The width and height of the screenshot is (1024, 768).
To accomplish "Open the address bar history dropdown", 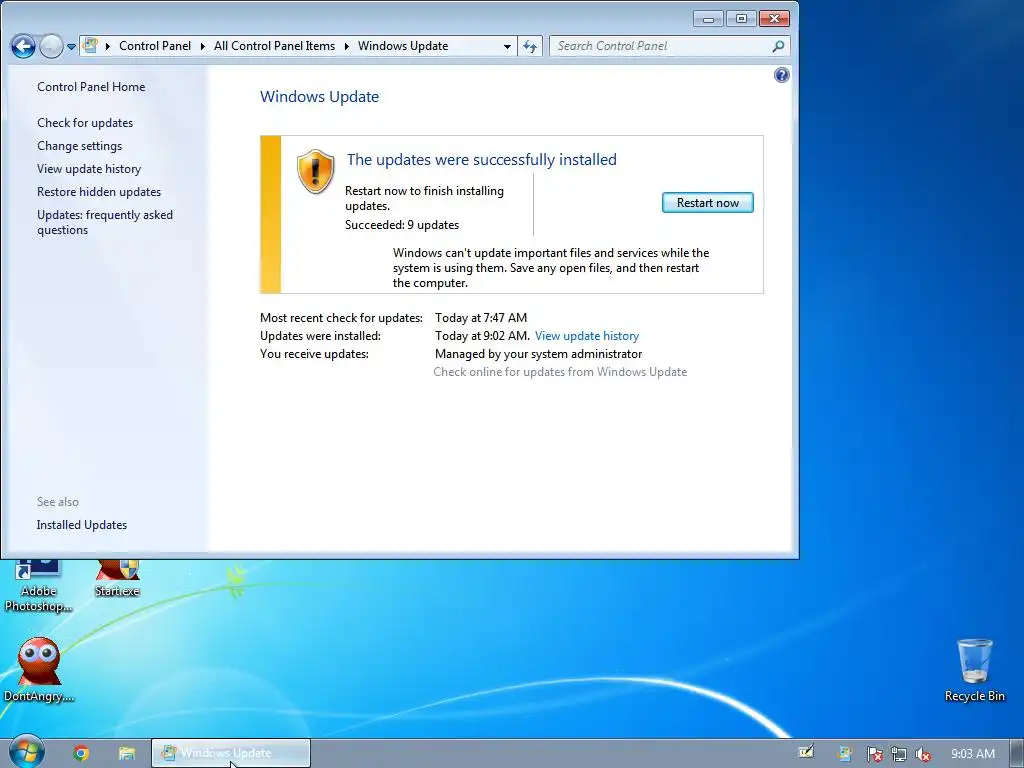I will 507,46.
